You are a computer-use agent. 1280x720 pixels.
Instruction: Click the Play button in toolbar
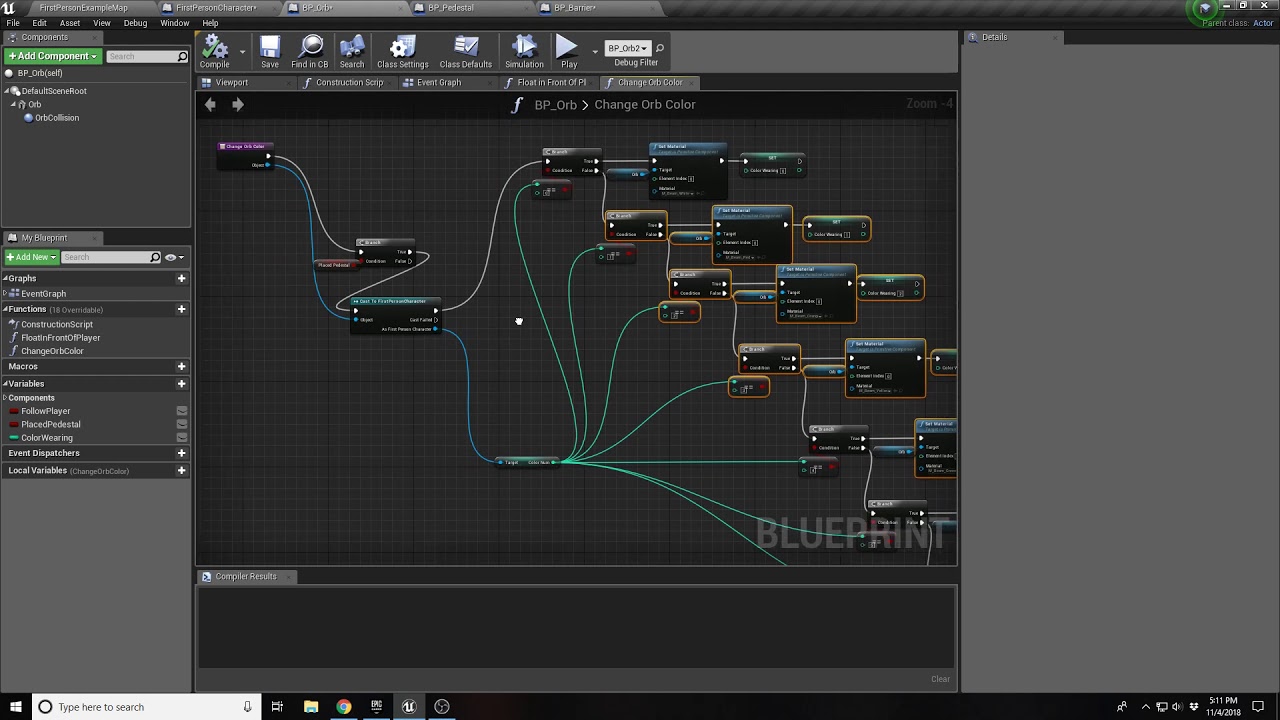pyautogui.click(x=568, y=53)
